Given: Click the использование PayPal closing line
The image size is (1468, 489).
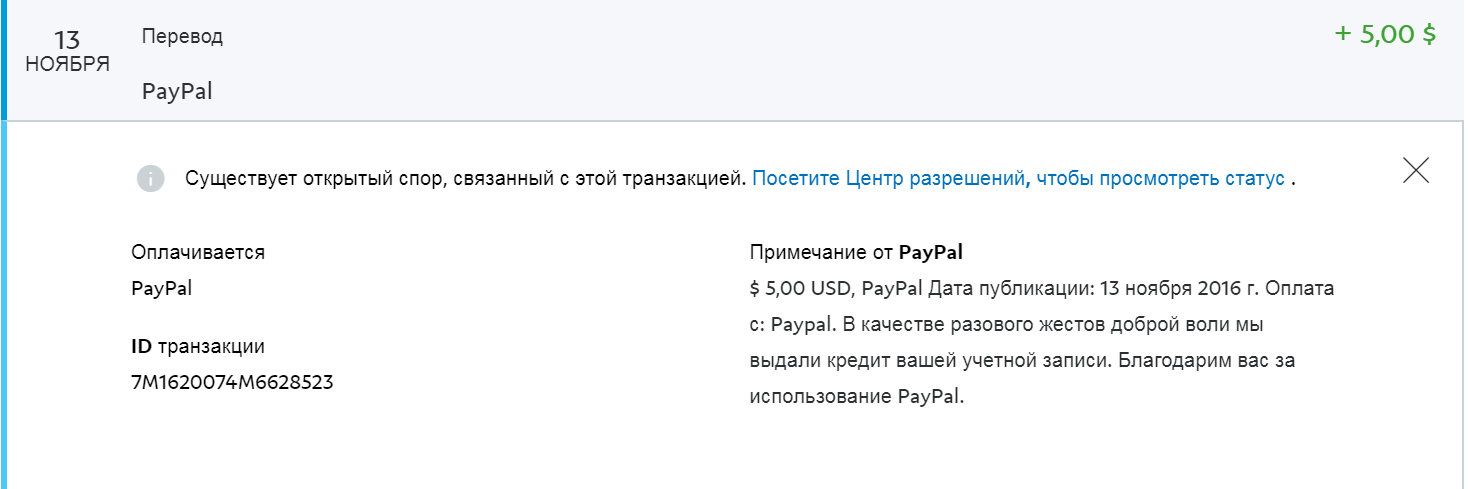Looking at the screenshot, I should pyautogui.click(x=856, y=396).
